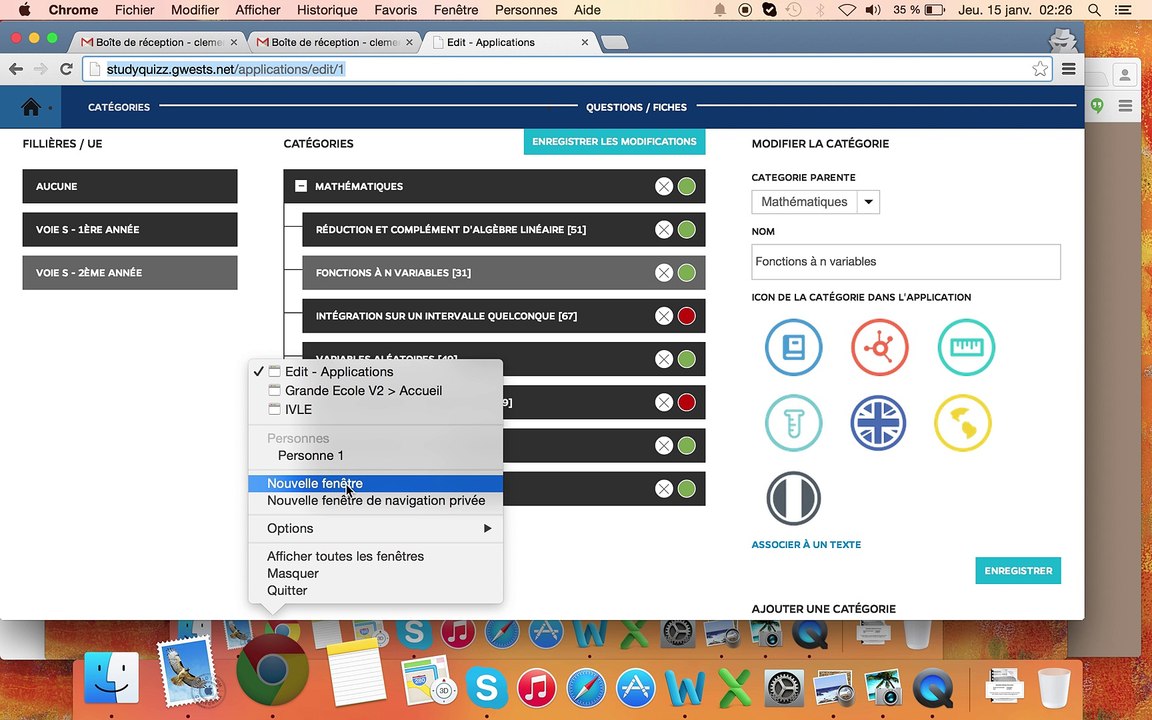This screenshot has width=1152, height=720.
Task: Click the Enregistrer button
Action: (1018, 571)
